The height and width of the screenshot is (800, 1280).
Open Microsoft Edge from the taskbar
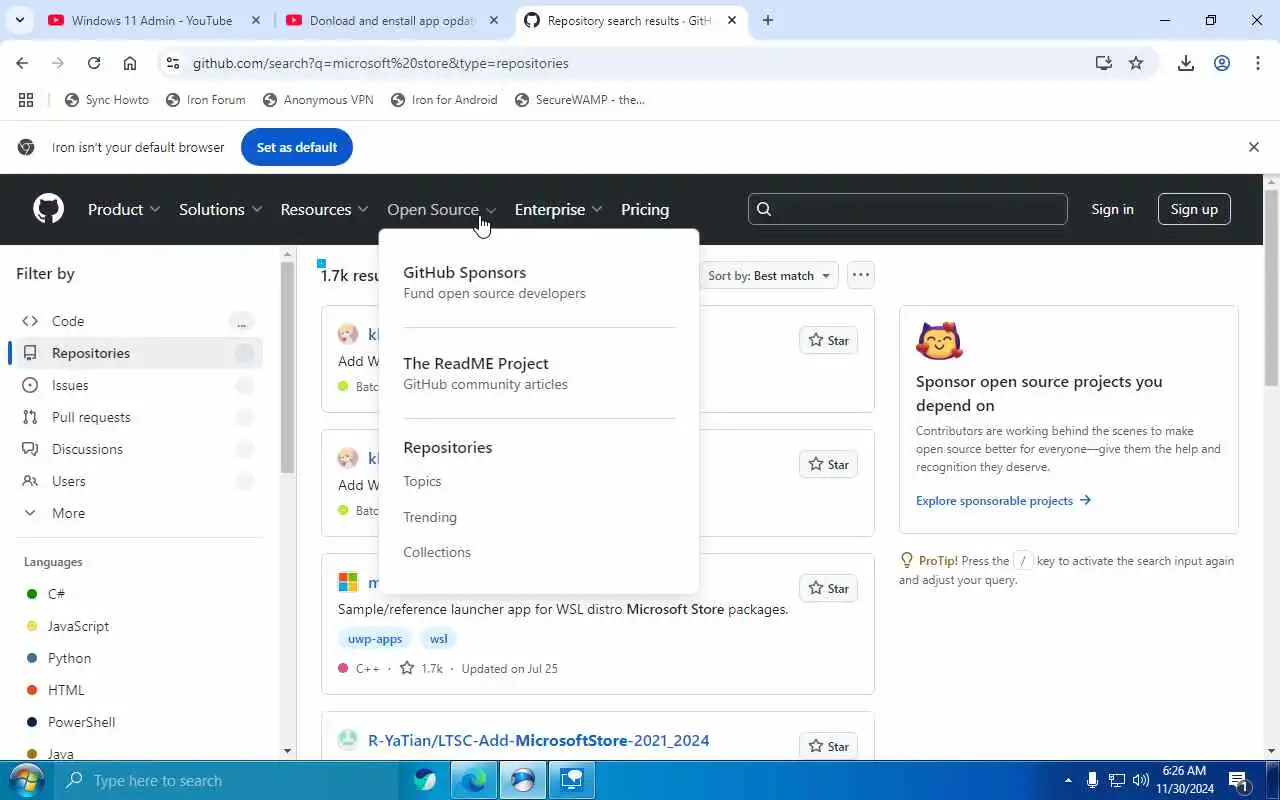coord(474,780)
